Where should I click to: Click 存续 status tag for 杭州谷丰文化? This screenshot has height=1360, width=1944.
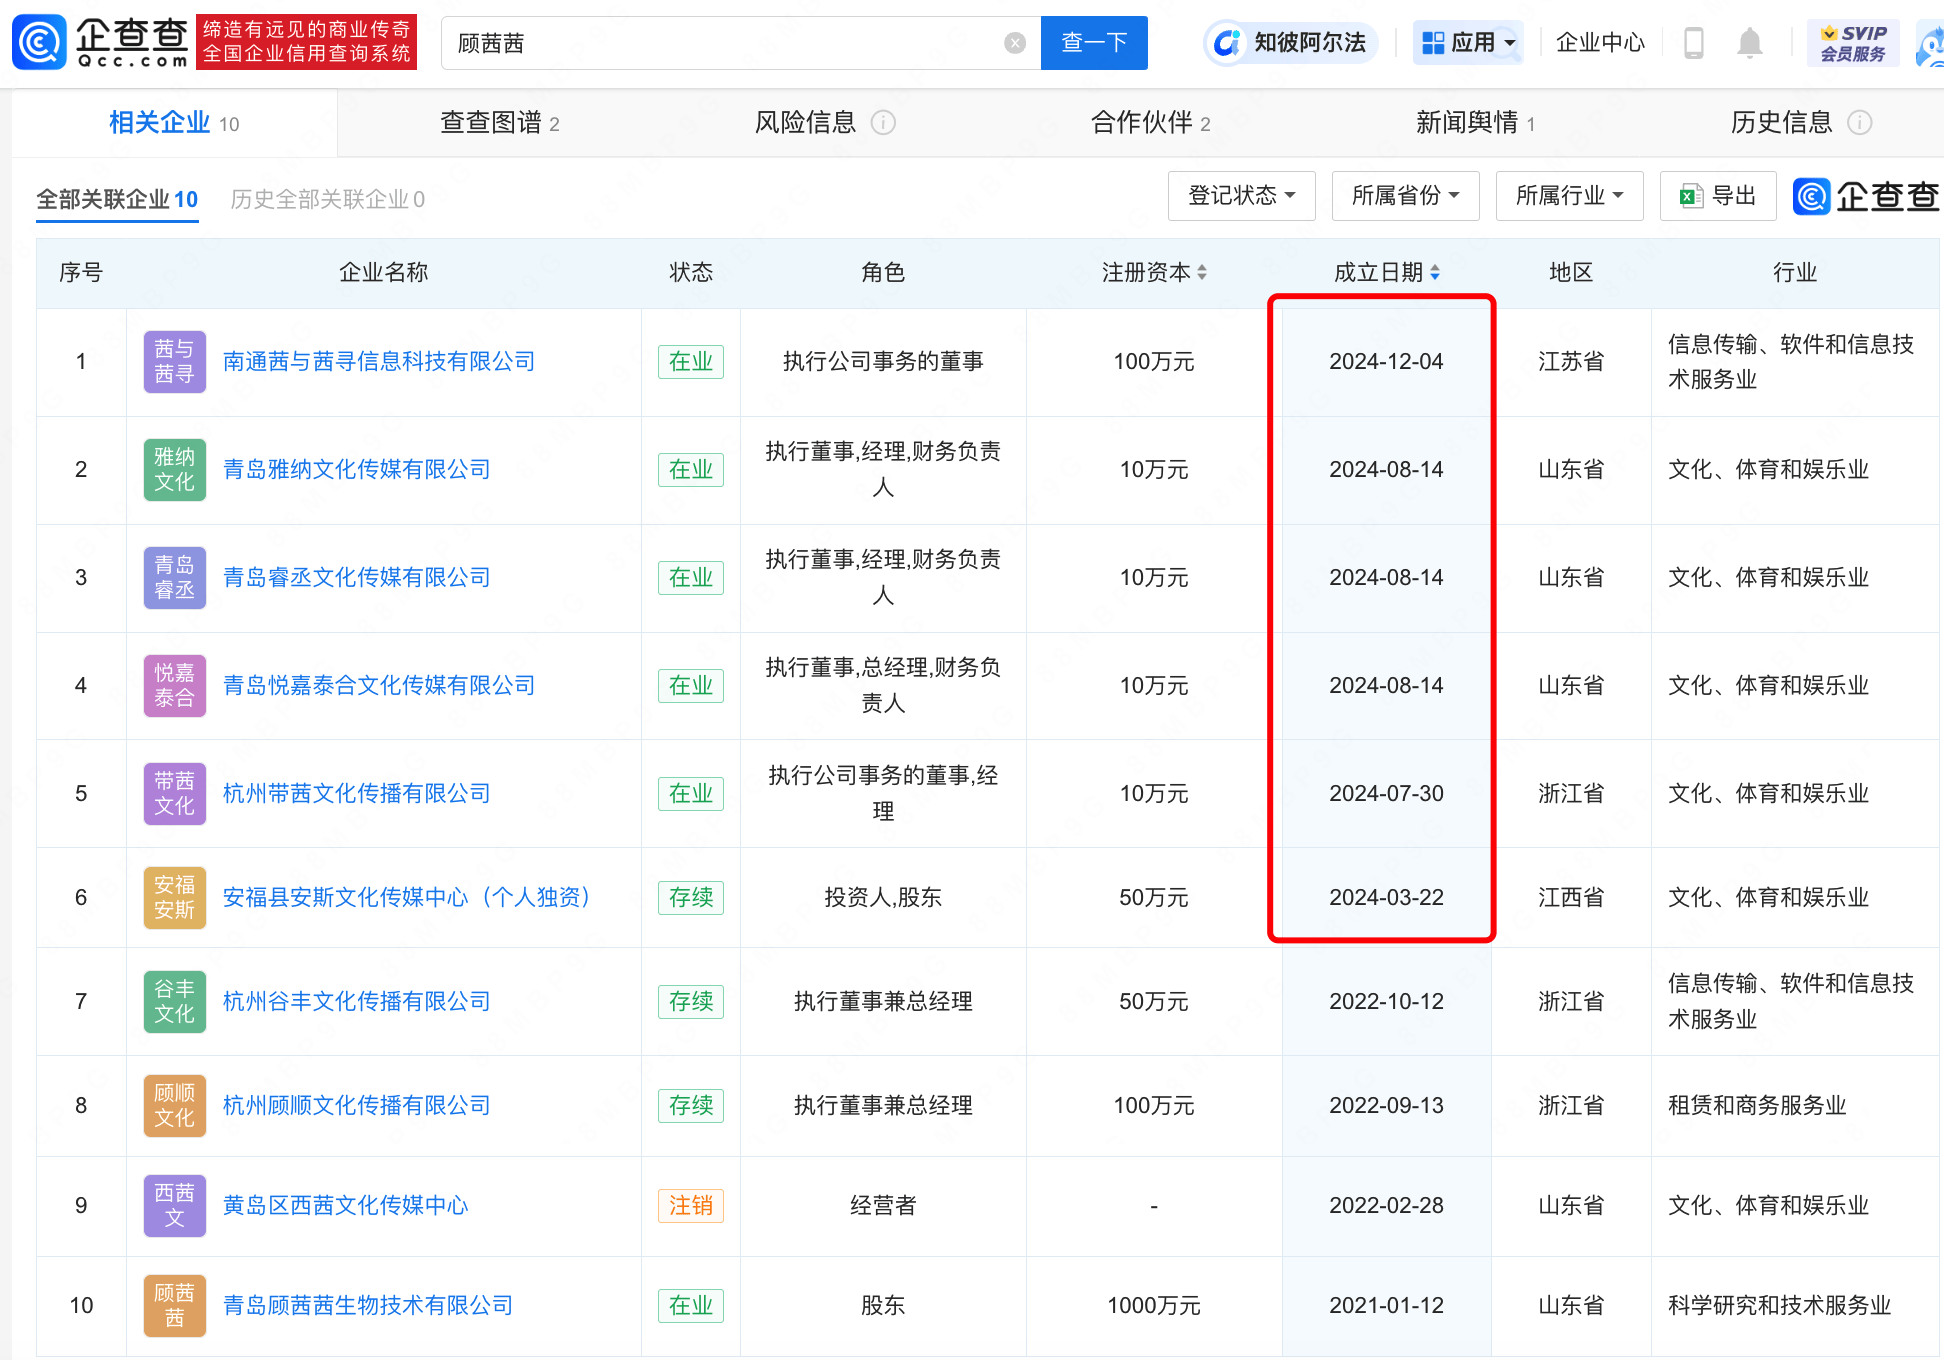pos(691,1002)
